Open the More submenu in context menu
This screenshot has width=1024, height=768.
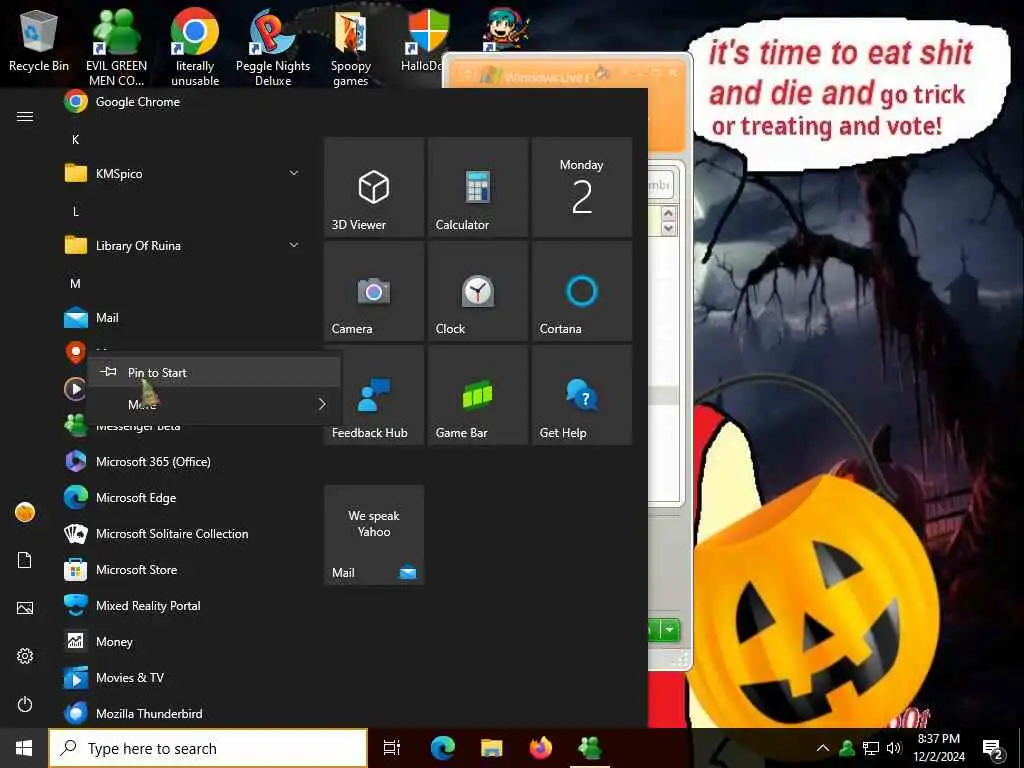214,404
